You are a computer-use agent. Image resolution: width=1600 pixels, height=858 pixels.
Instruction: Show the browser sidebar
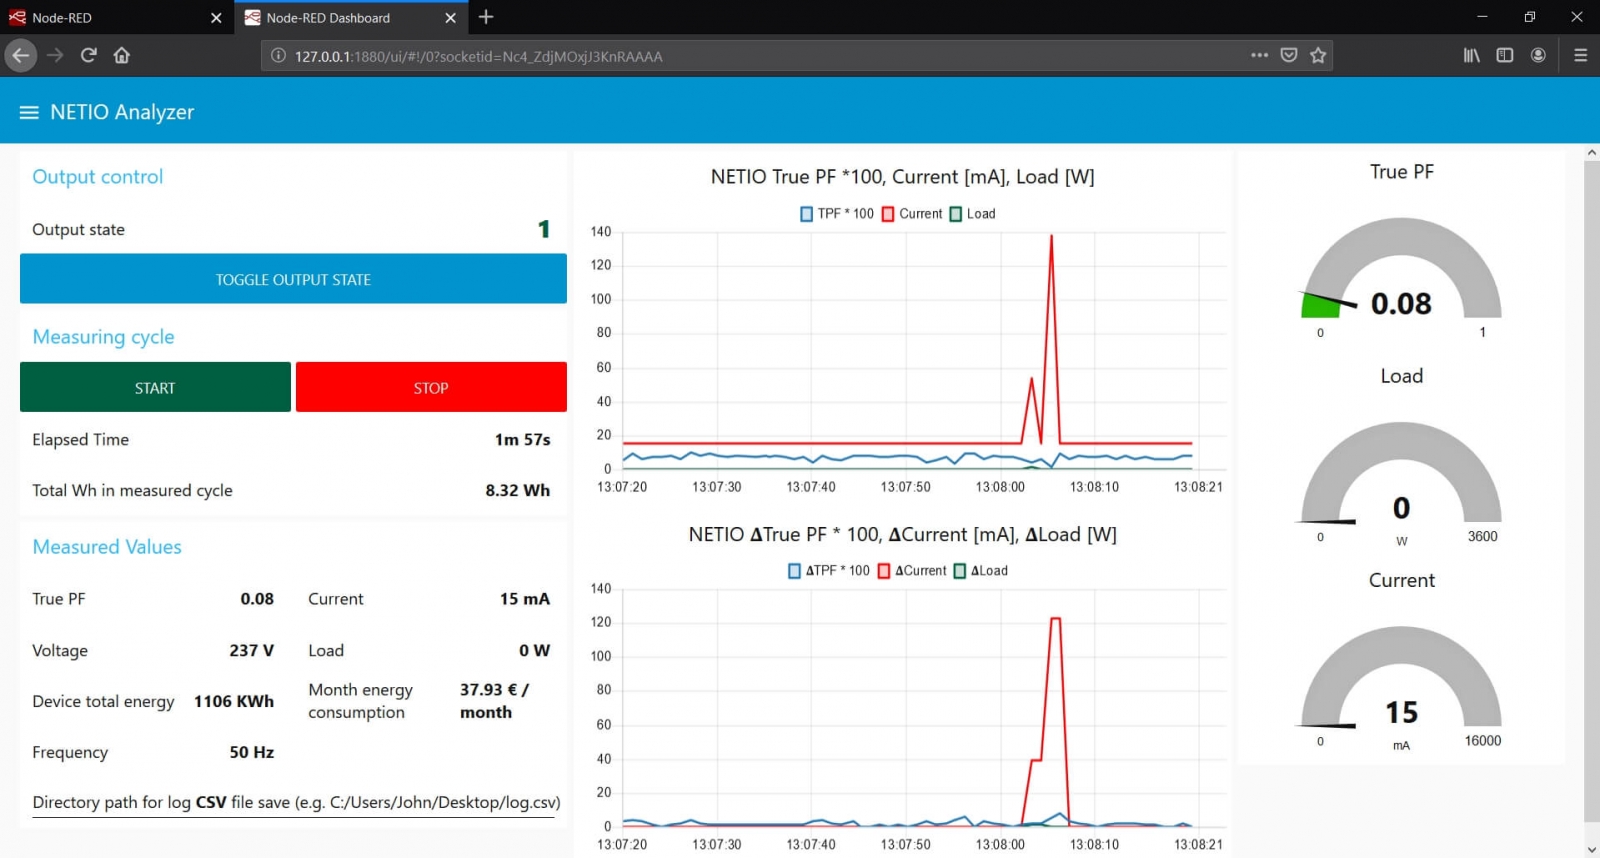pos(1505,55)
